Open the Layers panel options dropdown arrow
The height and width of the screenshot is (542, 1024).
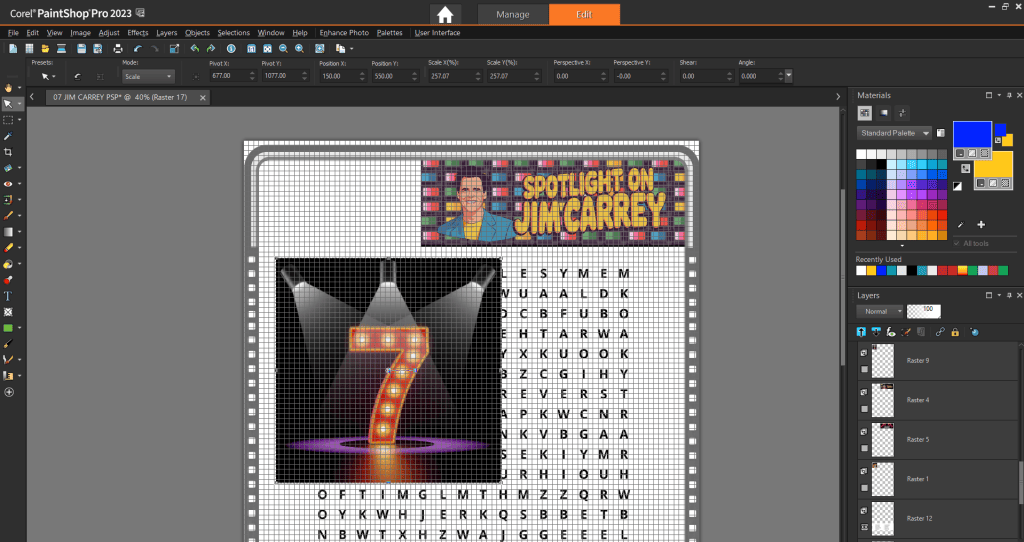tap(999, 295)
